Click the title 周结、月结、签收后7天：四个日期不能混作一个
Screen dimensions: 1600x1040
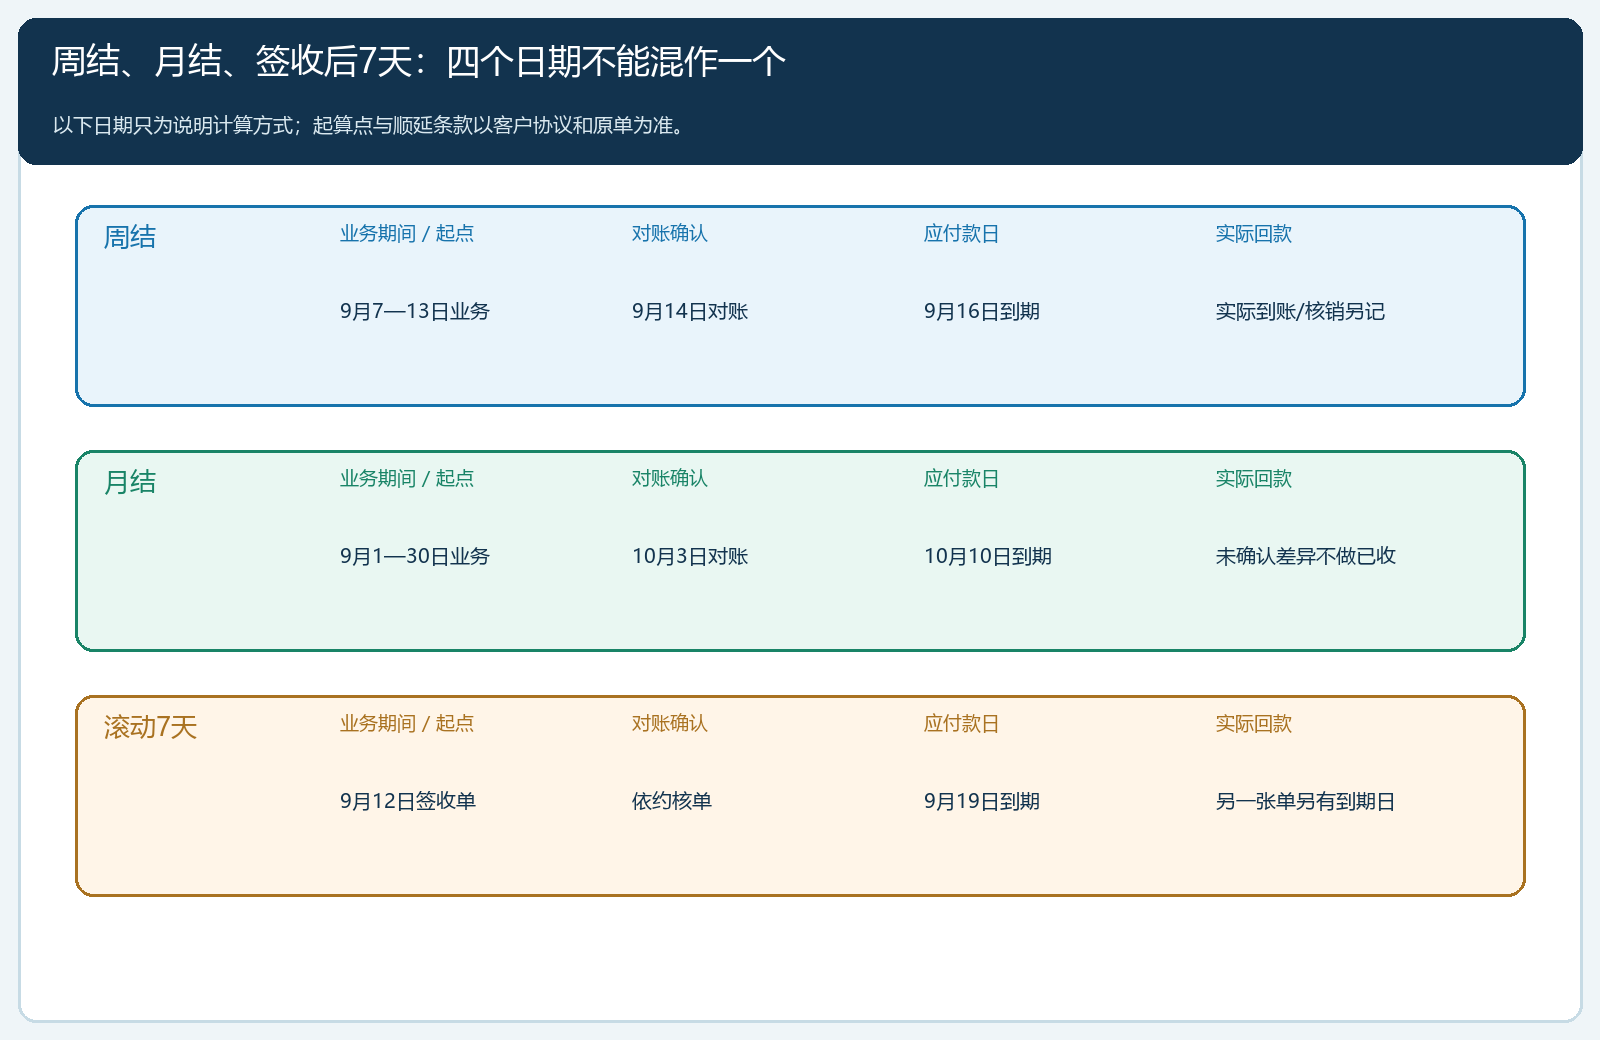[419, 62]
